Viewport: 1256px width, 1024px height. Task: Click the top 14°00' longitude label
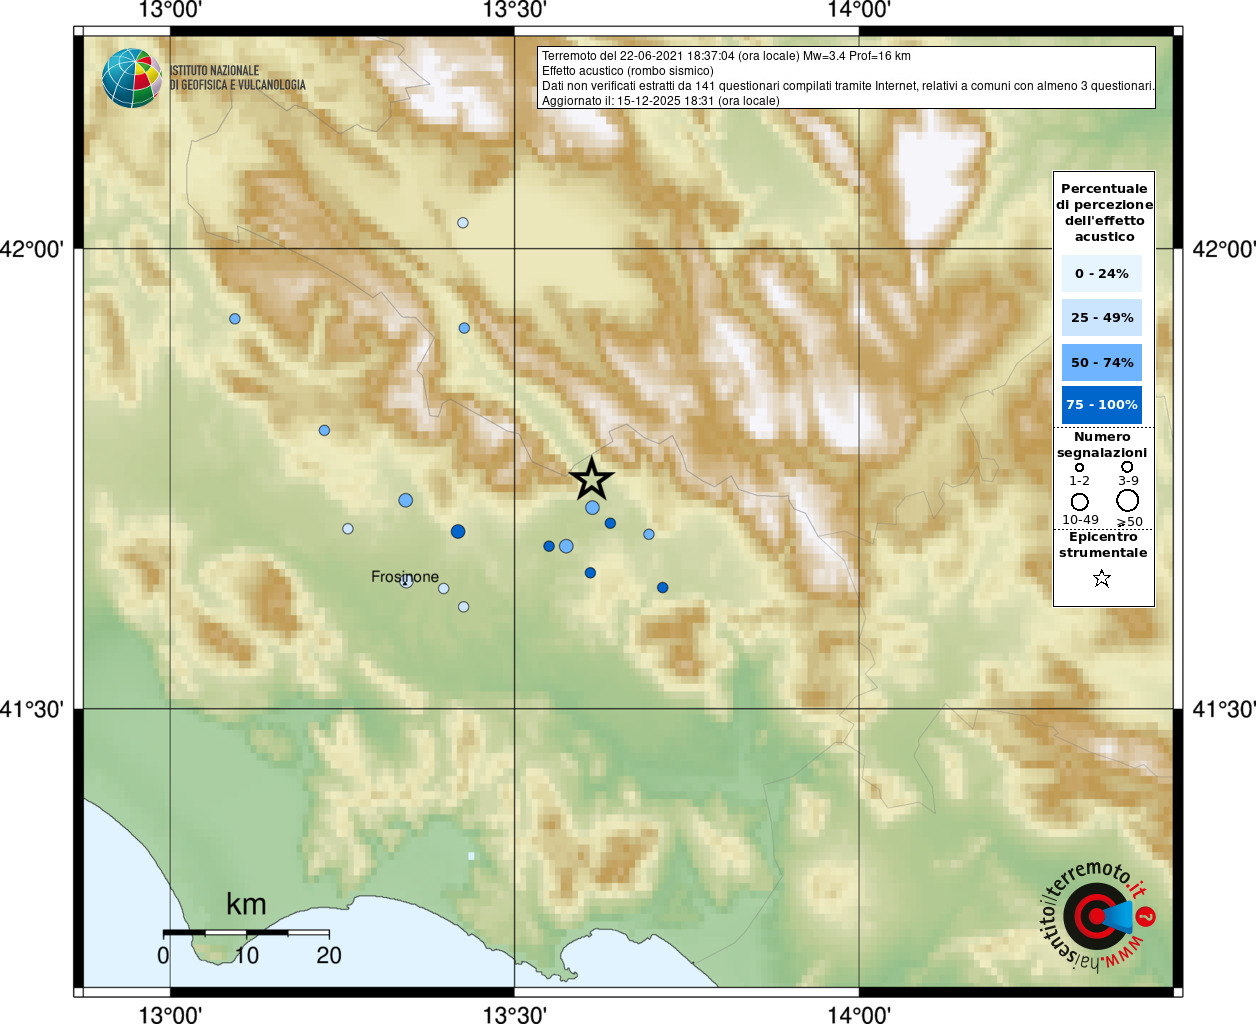coord(859,11)
